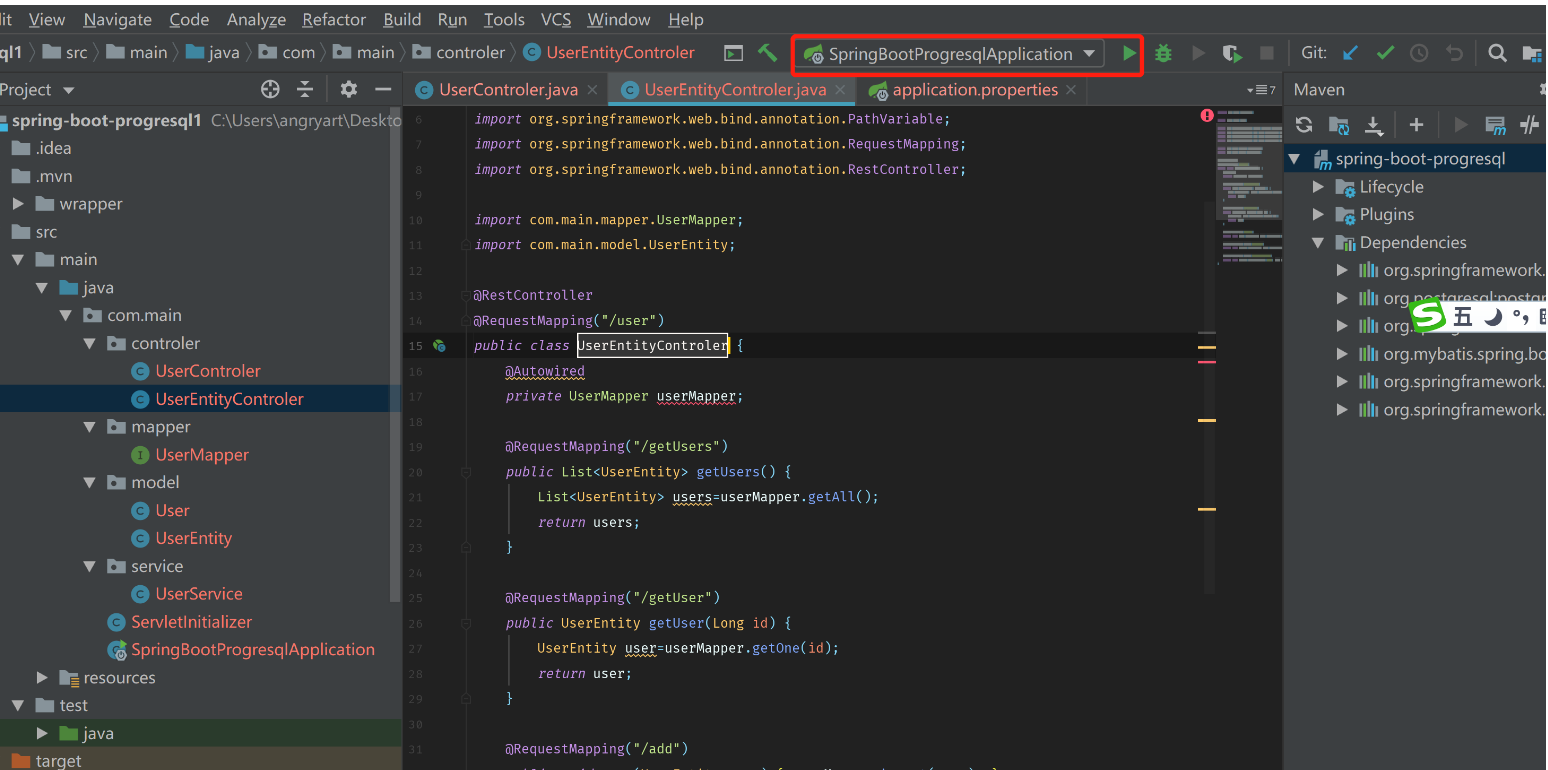Collapse getUsers method fold marker on line 20
The height and width of the screenshot is (770, 1548).
(465, 472)
